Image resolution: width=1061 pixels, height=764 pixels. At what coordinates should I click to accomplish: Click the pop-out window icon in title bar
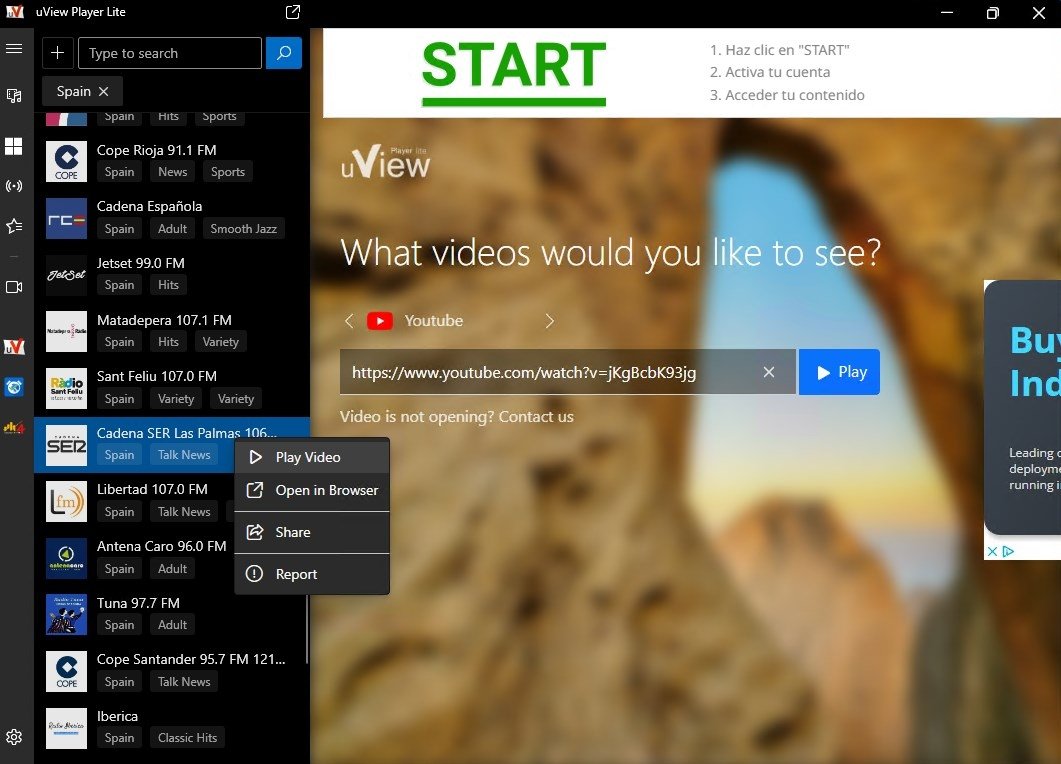[293, 12]
